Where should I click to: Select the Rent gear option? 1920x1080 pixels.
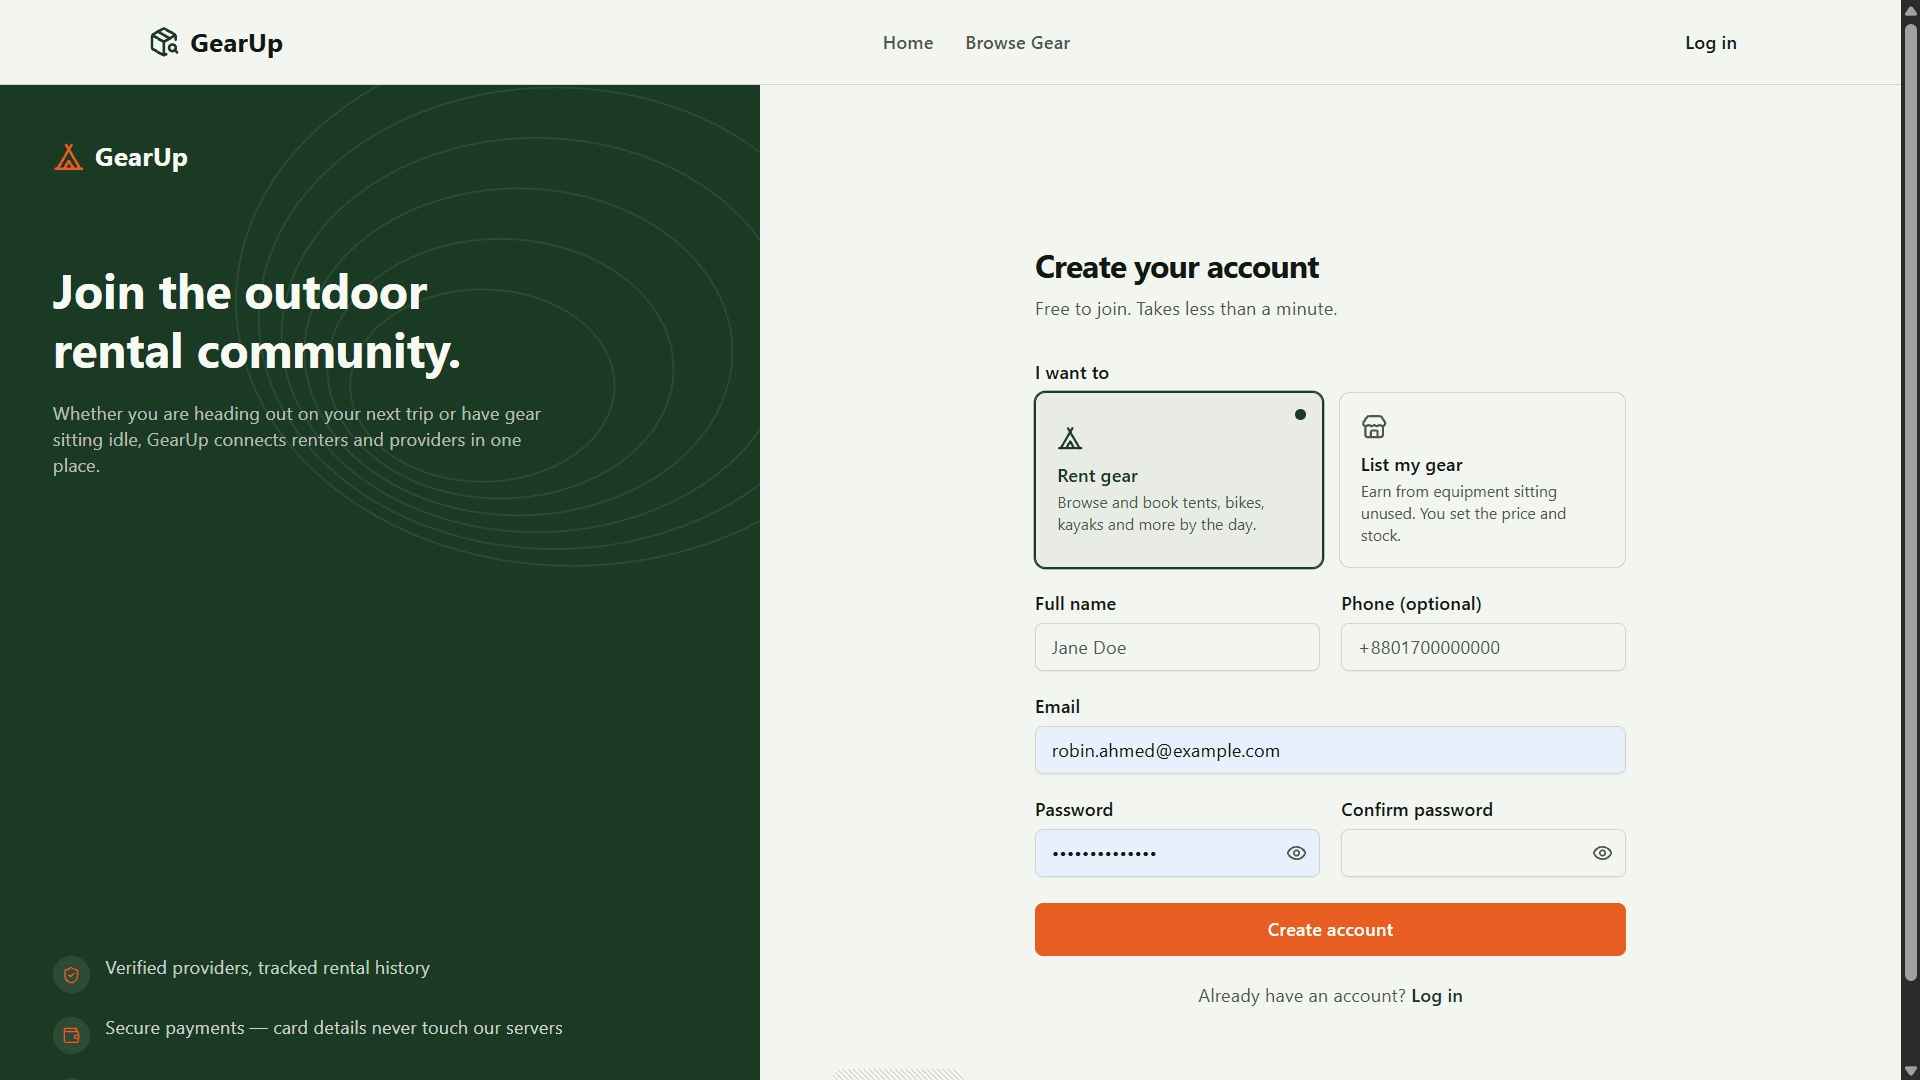coord(1179,480)
